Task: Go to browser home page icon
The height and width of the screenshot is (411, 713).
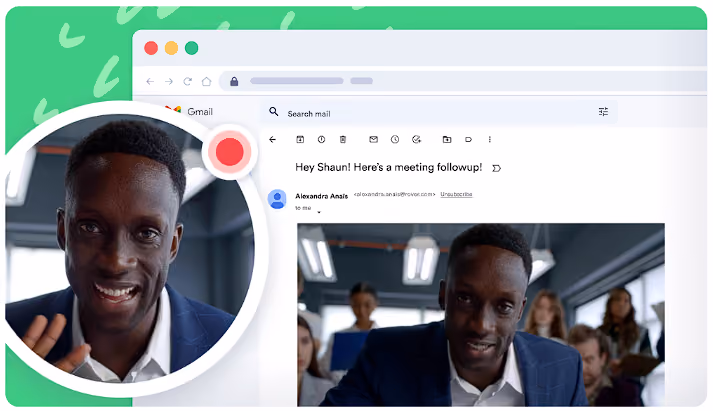Action: point(206,81)
